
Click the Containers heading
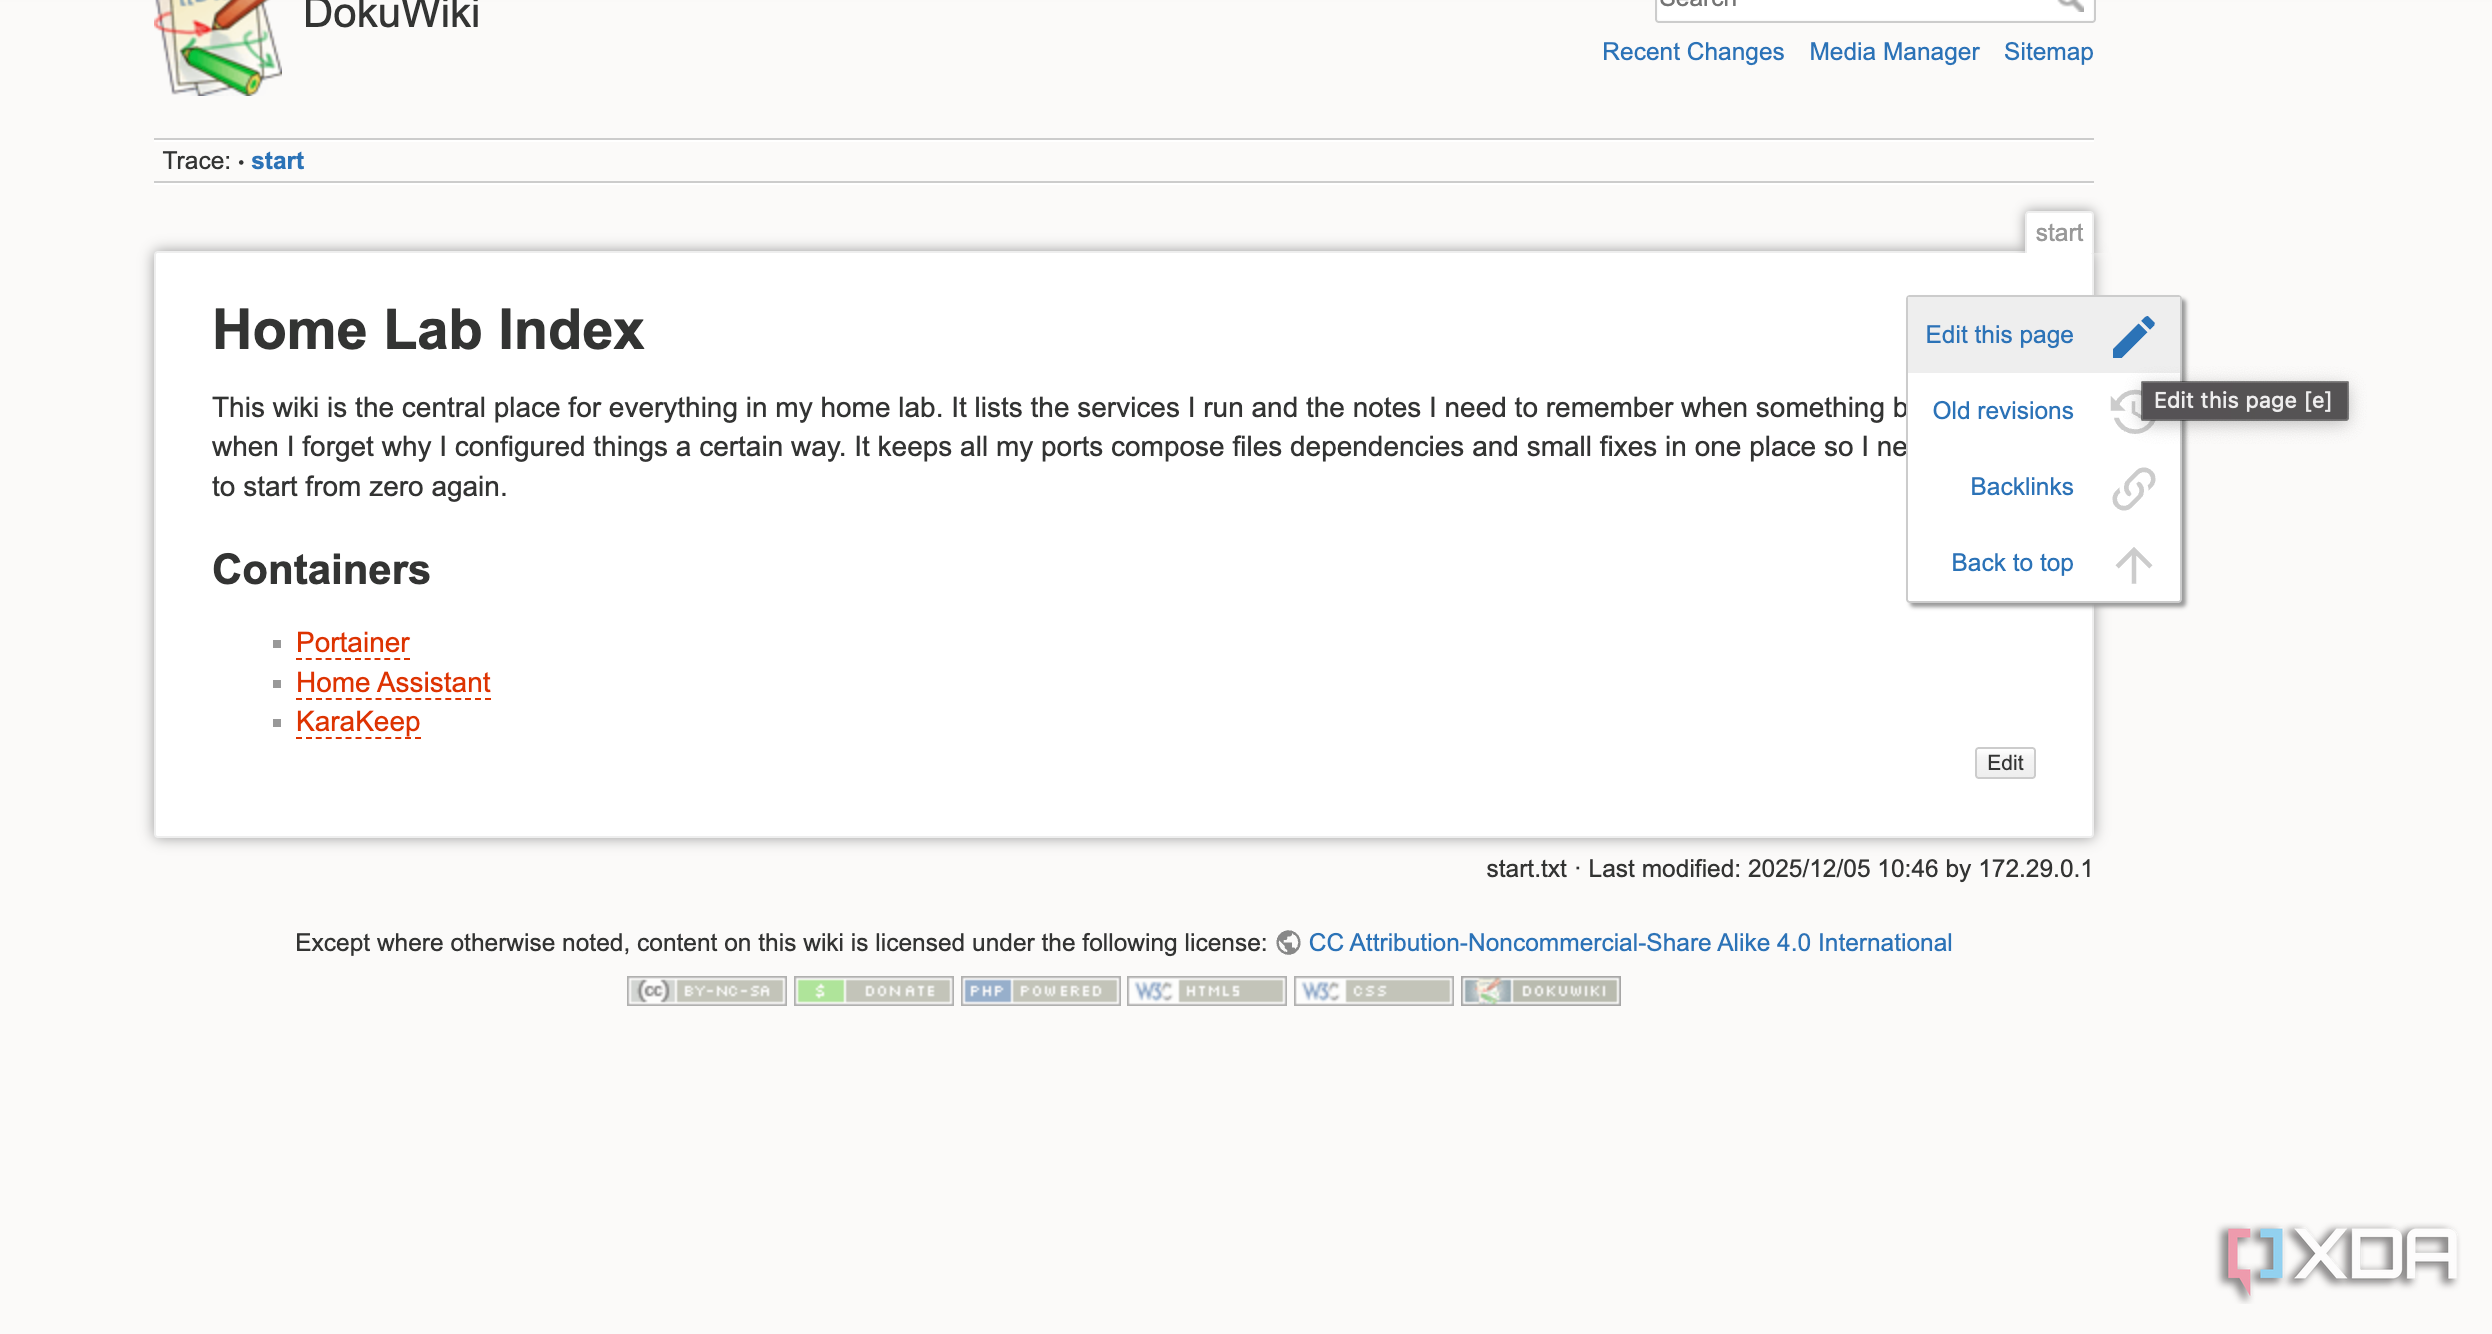tap(321, 570)
